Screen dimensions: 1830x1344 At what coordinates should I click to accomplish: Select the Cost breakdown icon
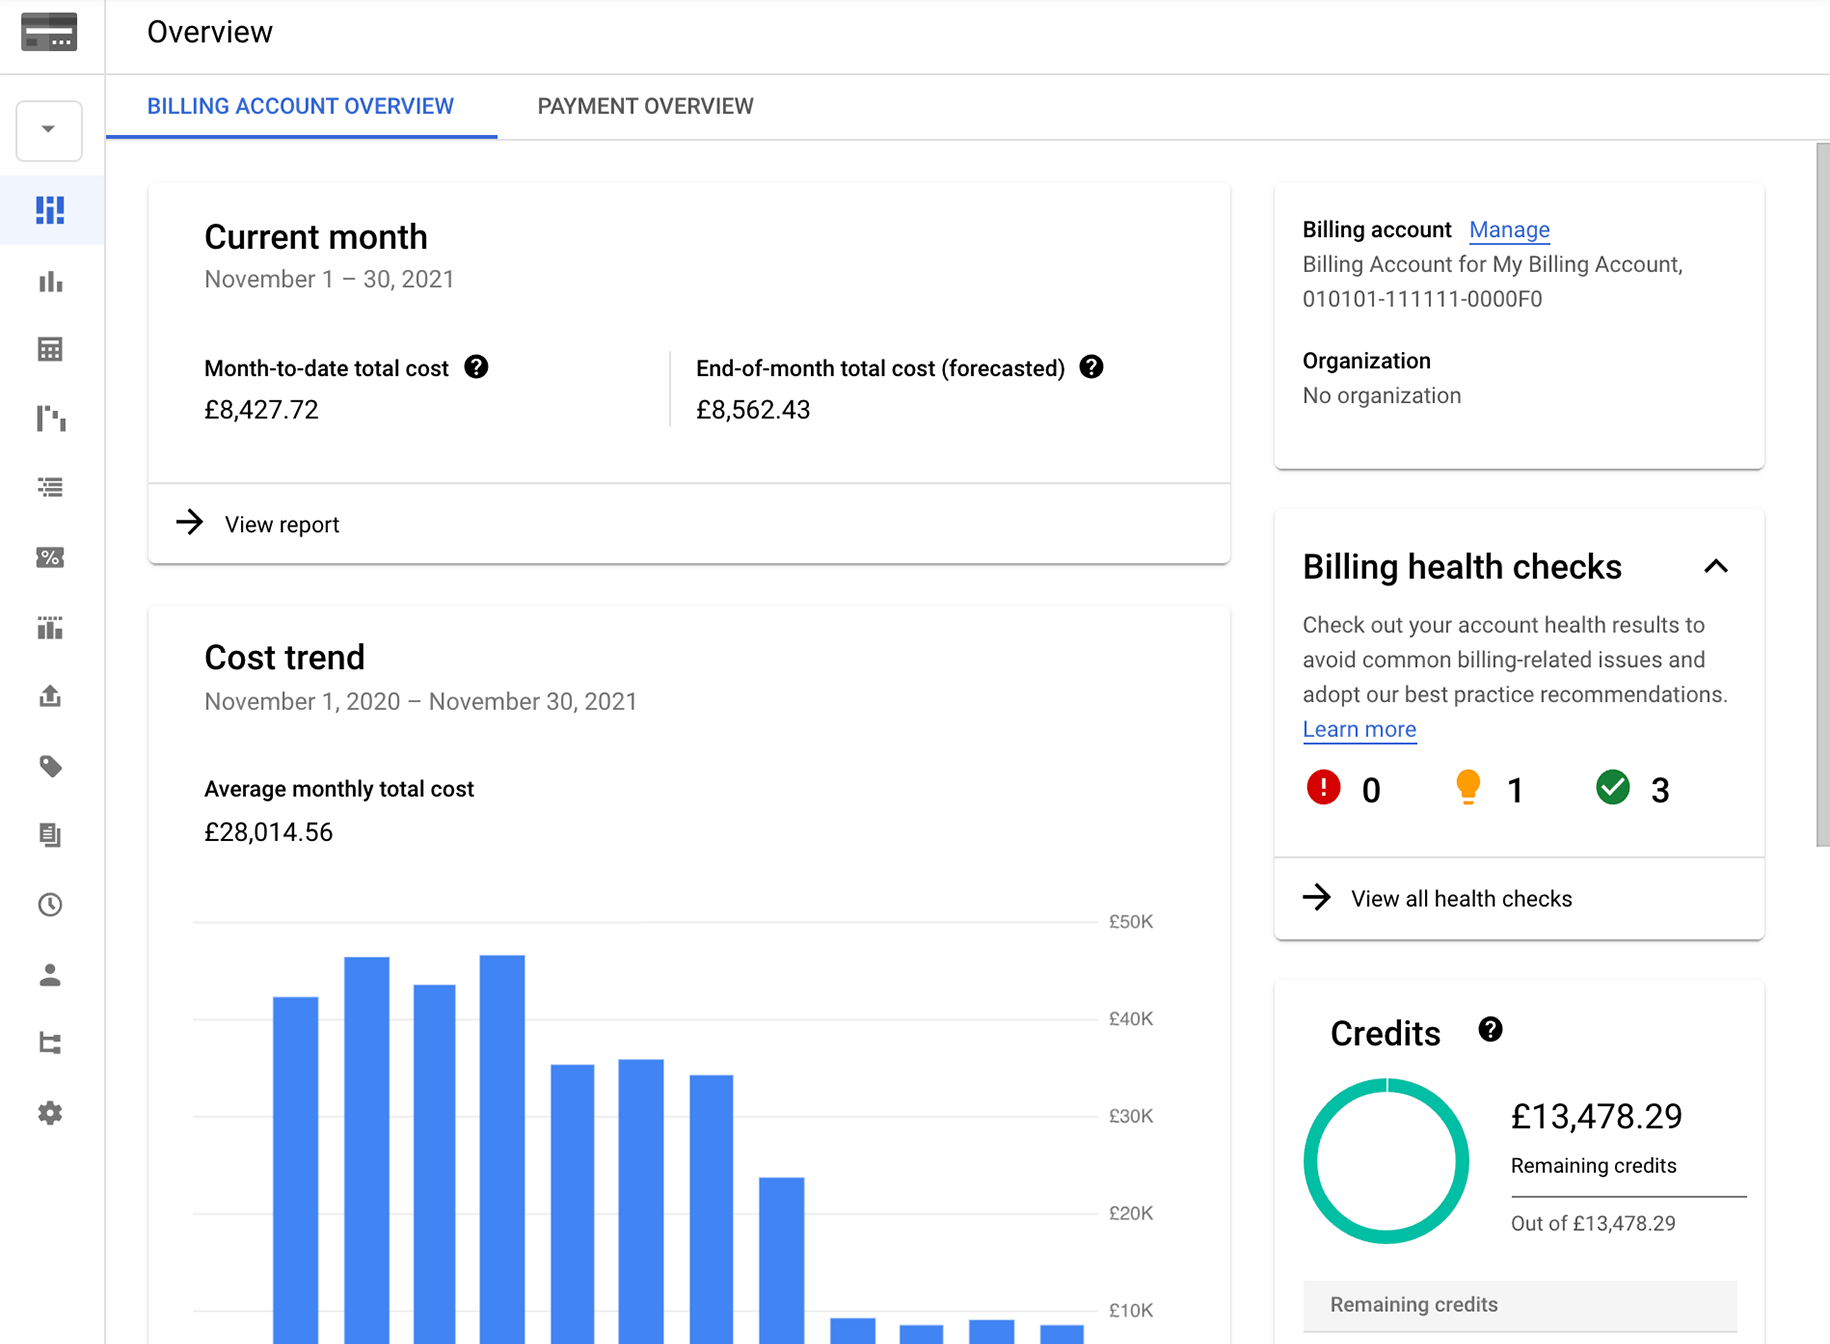tap(50, 418)
